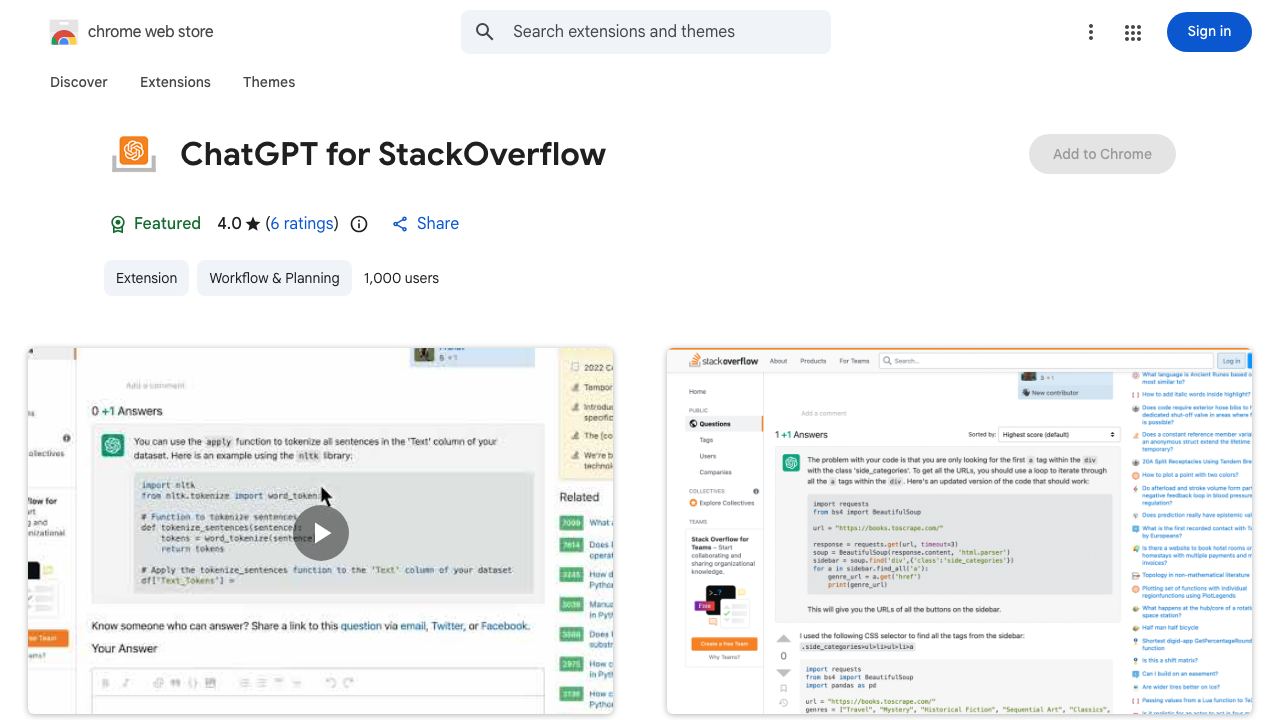
Task: Click the Chrome Web Store logo
Action: (64, 32)
